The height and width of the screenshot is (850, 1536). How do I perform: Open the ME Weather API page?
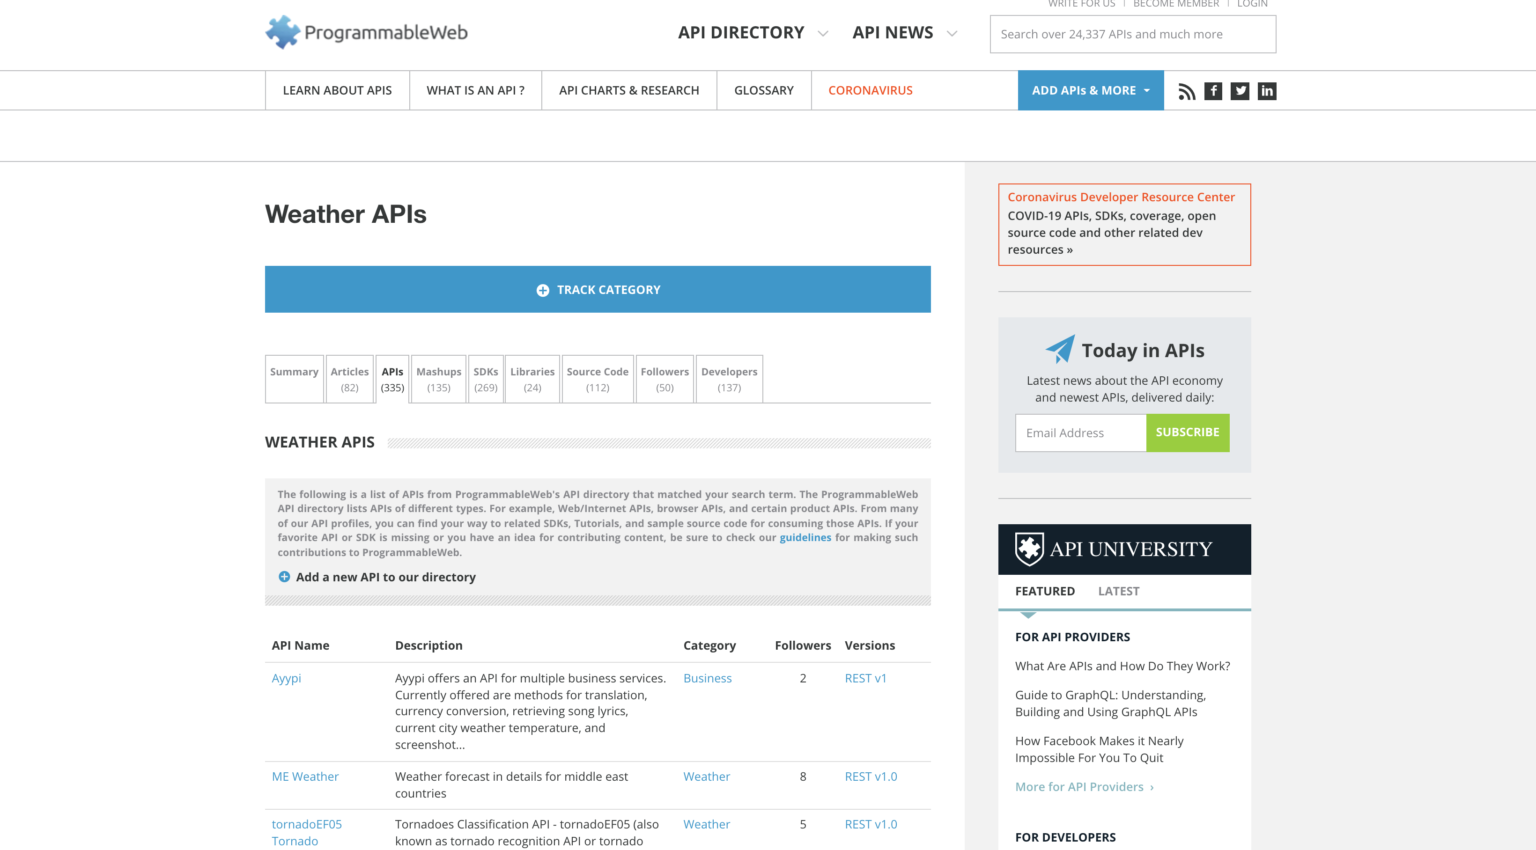pyautogui.click(x=305, y=776)
